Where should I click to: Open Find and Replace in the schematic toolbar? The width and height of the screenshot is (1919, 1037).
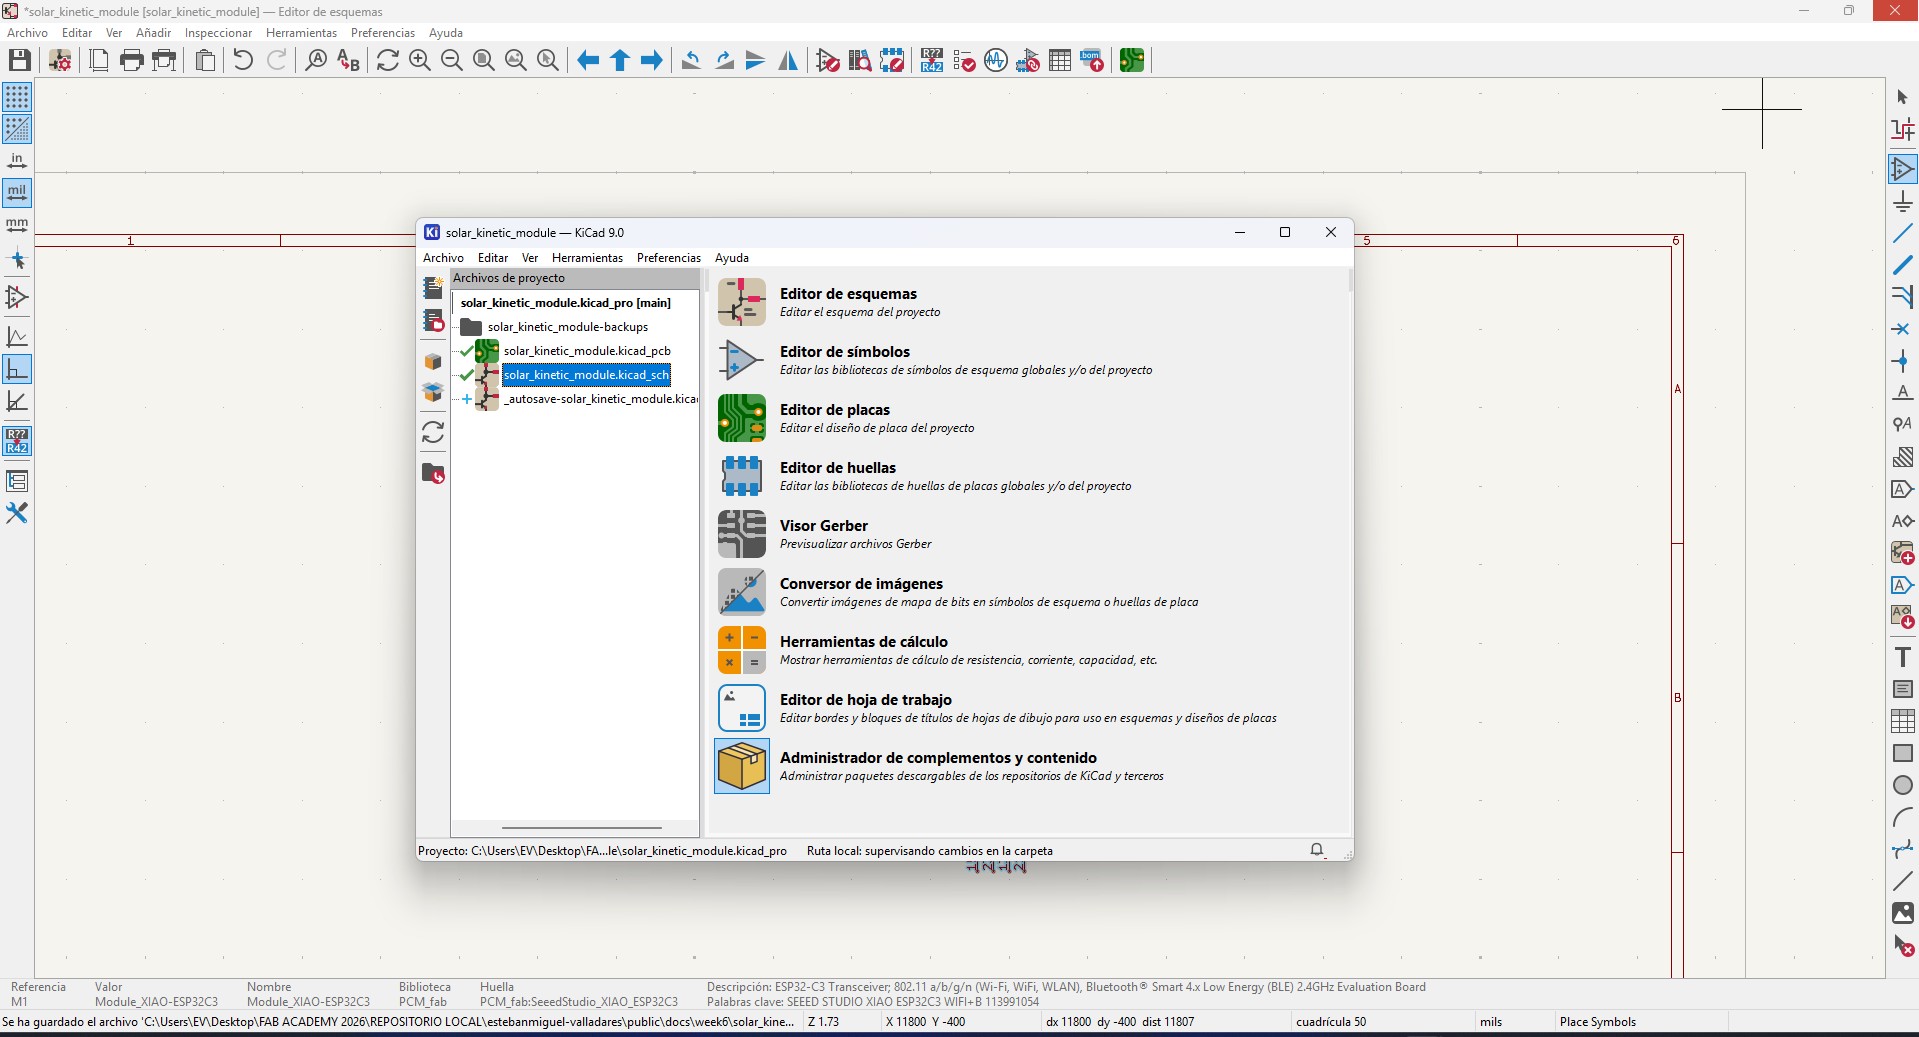(348, 60)
